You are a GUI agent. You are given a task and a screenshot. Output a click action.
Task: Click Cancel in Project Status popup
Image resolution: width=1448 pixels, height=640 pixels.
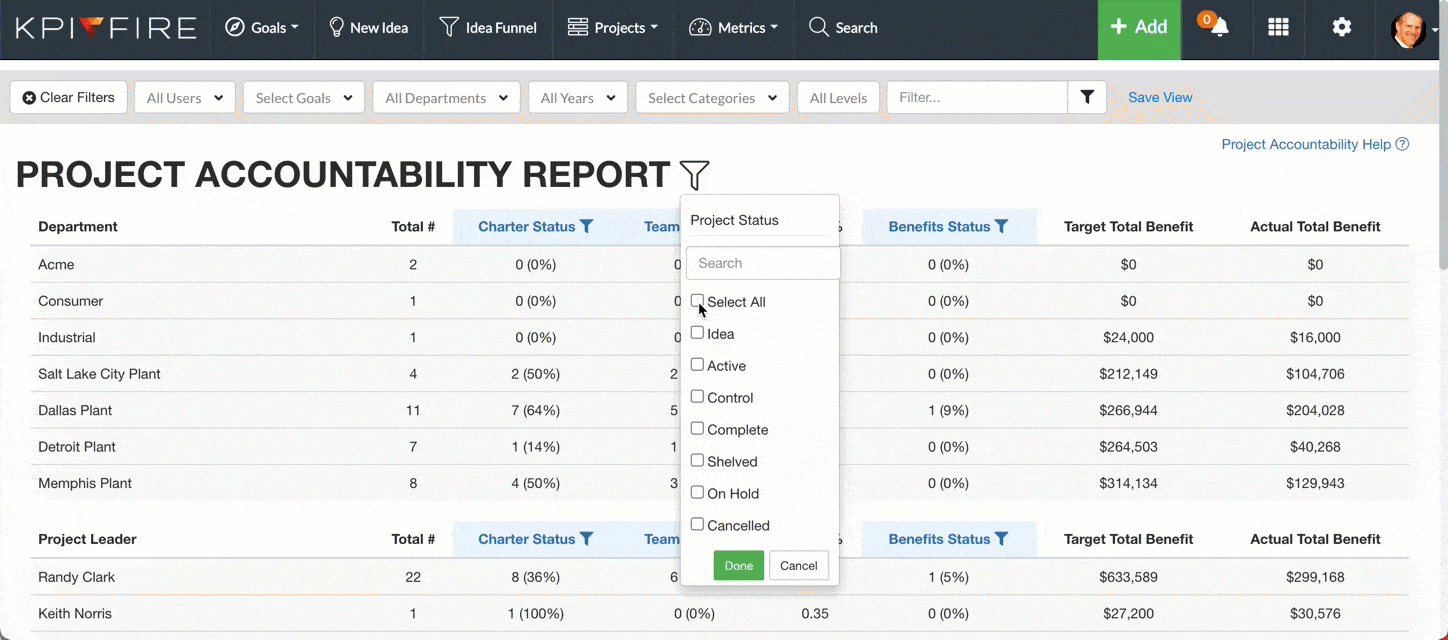coord(799,565)
